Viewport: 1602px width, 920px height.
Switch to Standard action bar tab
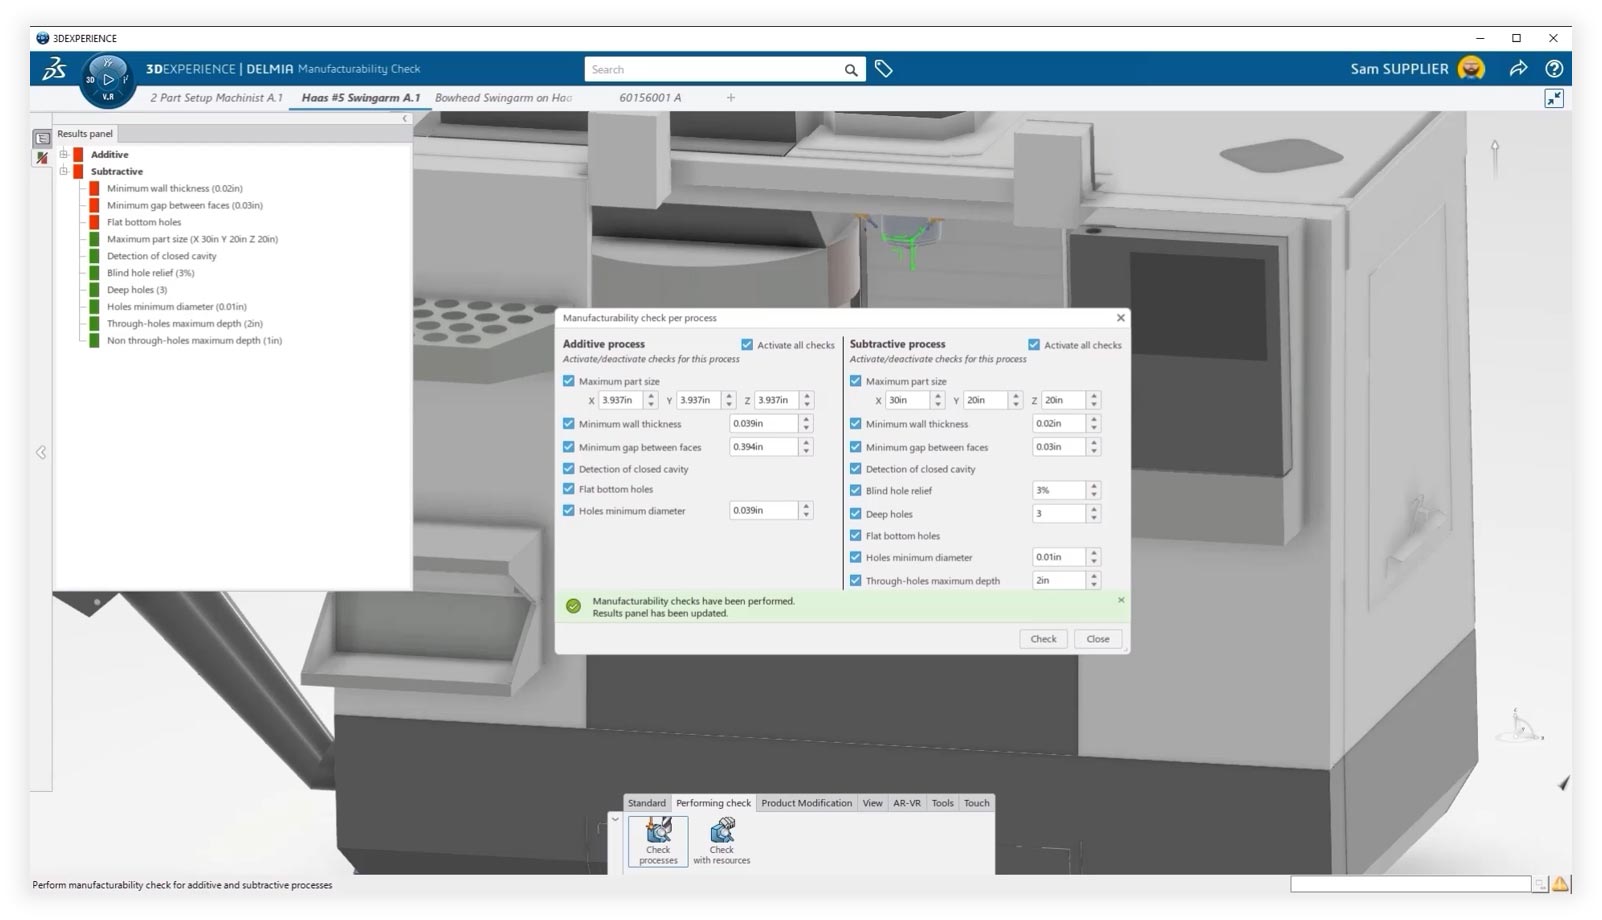click(x=647, y=803)
